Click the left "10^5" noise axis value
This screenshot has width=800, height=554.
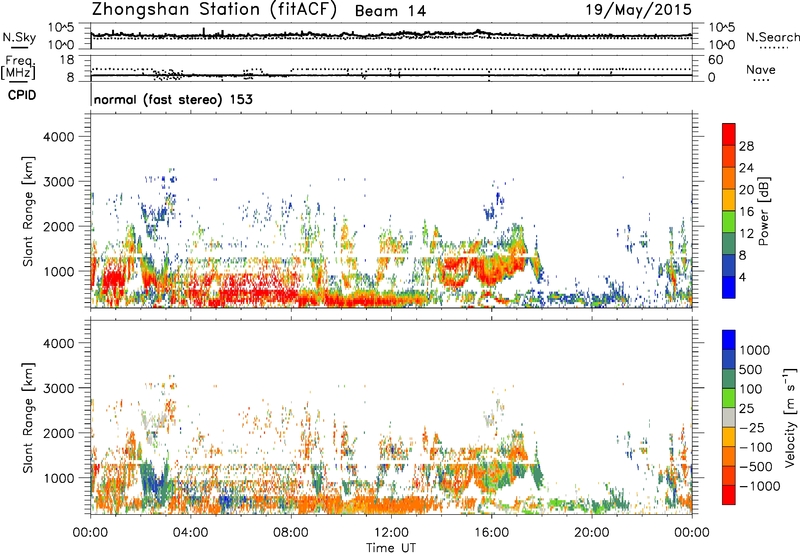61,28
